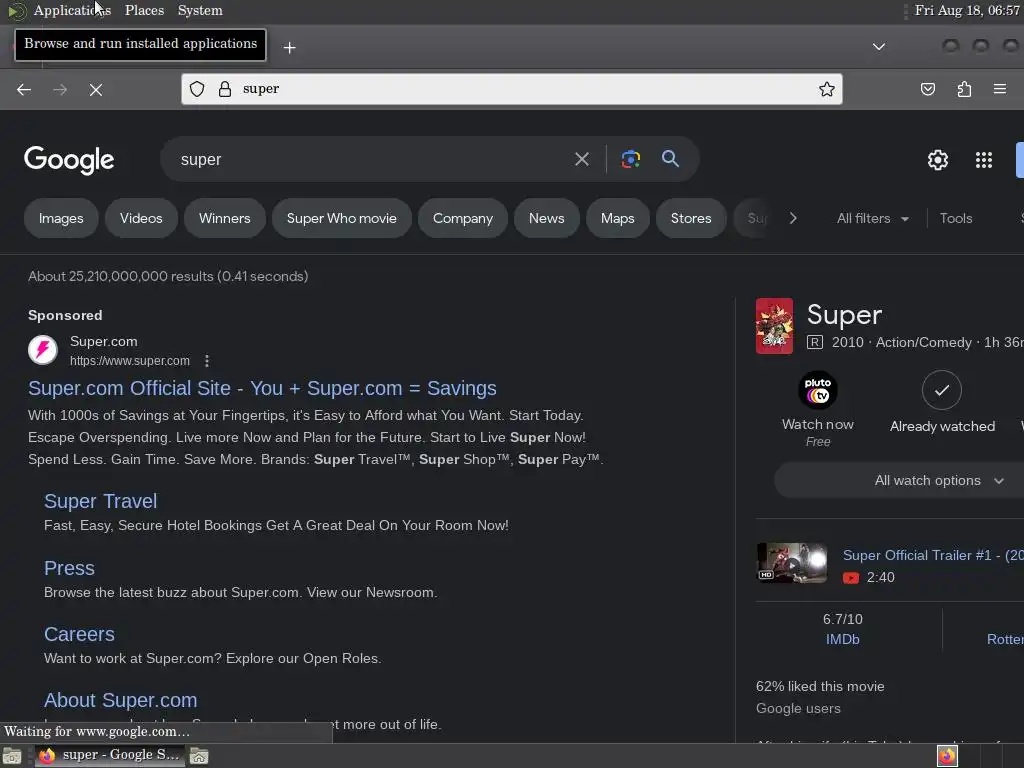Image resolution: width=1024 pixels, height=768 pixels.
Task: Click in the Google search field
Action: tap(372, 159)
